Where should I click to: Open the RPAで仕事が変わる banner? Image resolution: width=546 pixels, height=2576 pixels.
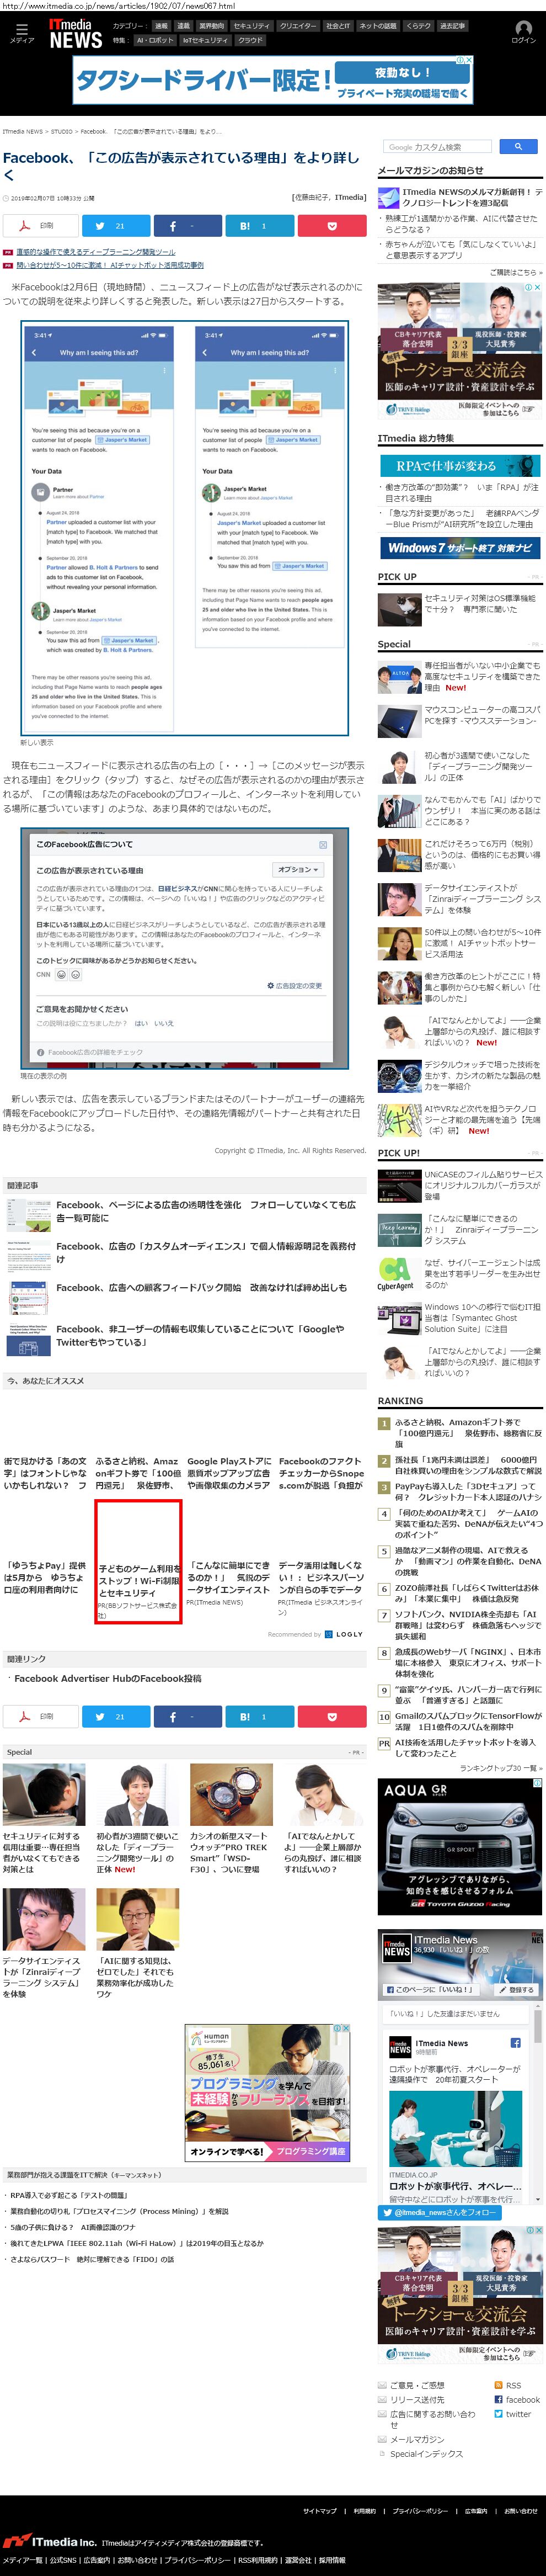coord(460,465)
